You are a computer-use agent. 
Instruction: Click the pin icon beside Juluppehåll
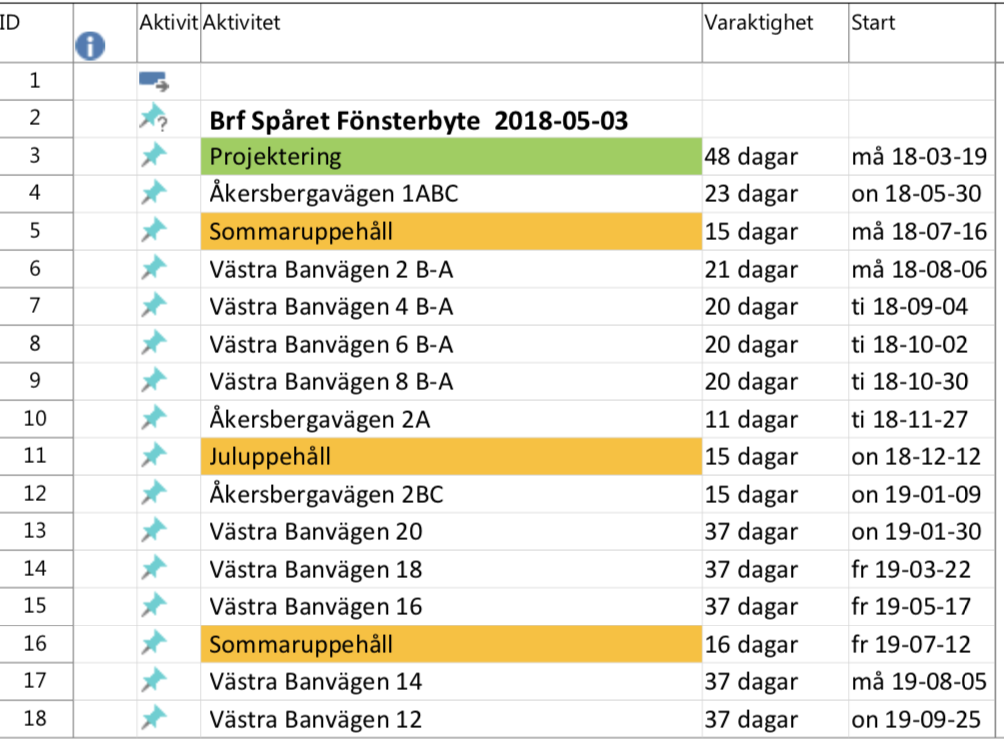[x=153, y=456]
